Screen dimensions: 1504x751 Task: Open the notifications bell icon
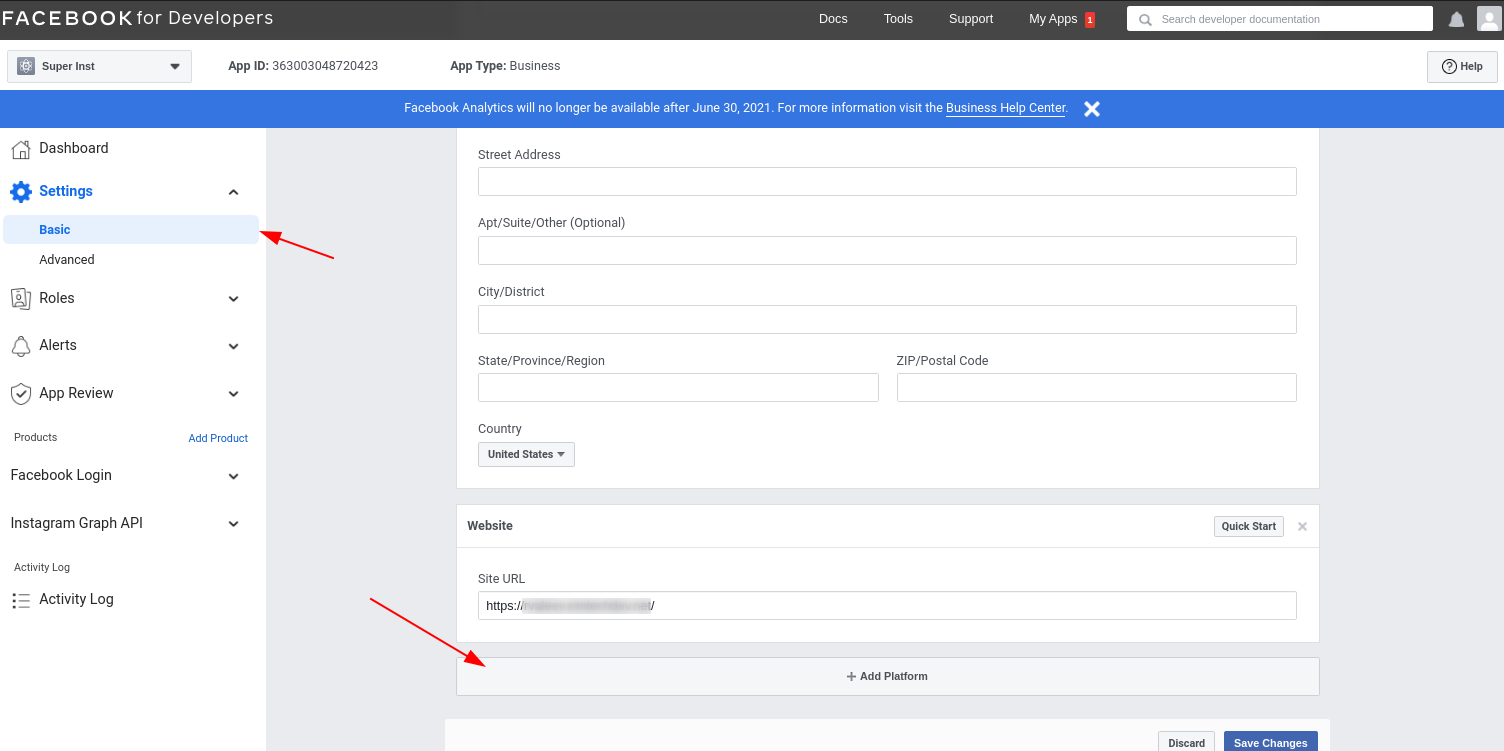tap(1457, 19)
